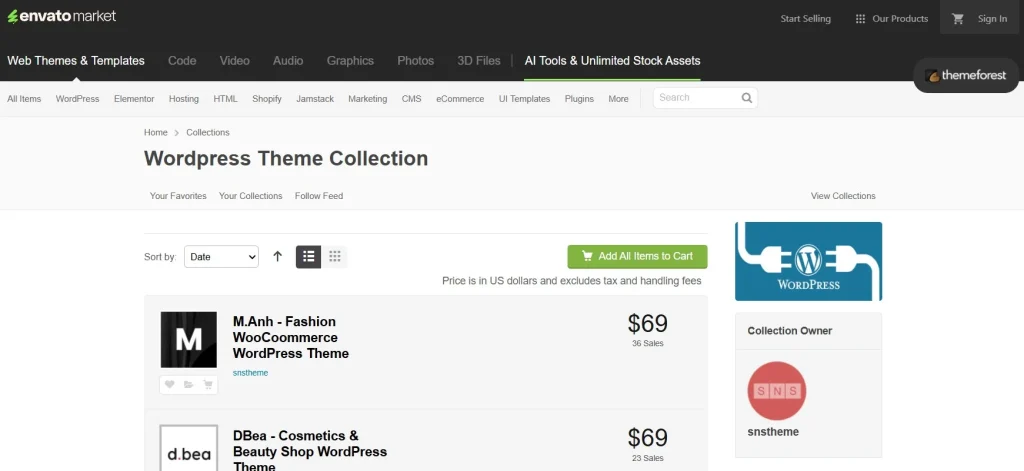Select the Your Collections tab
The height and width of the screenshot is (471, 1024).
pos(250,196)
